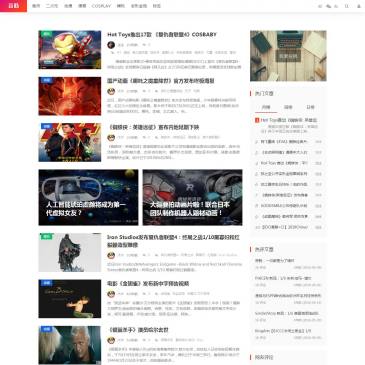Open the red Nezha poster thumbnail
365x365 pixels.
point(70,96)
